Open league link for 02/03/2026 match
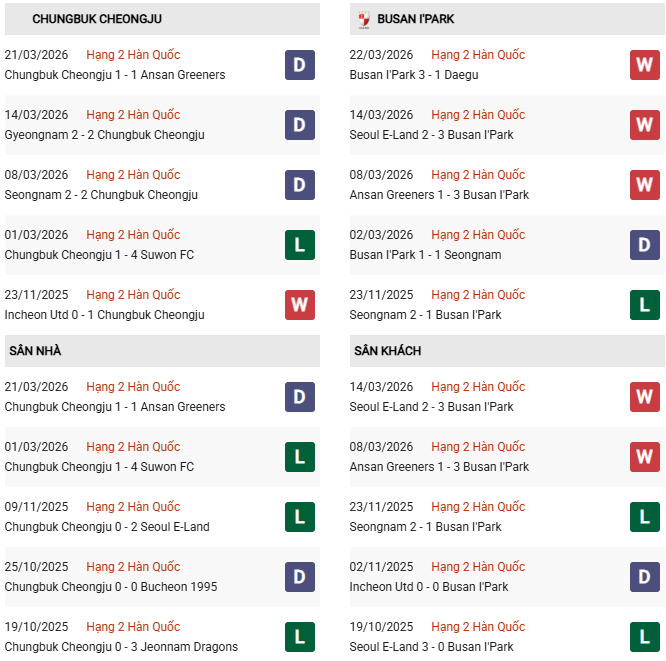Viewport: 666px width, 661px height. click(x=478, y=235)
